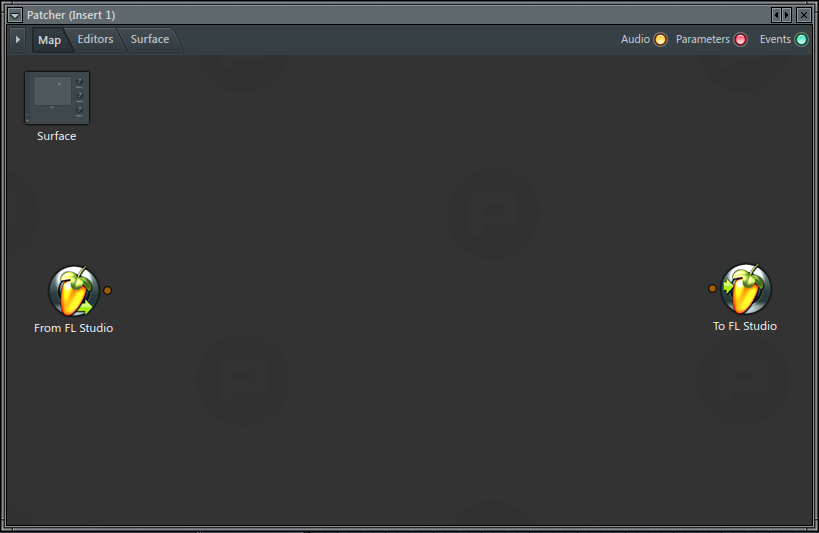Close the Patcher window

pos(803,15)
